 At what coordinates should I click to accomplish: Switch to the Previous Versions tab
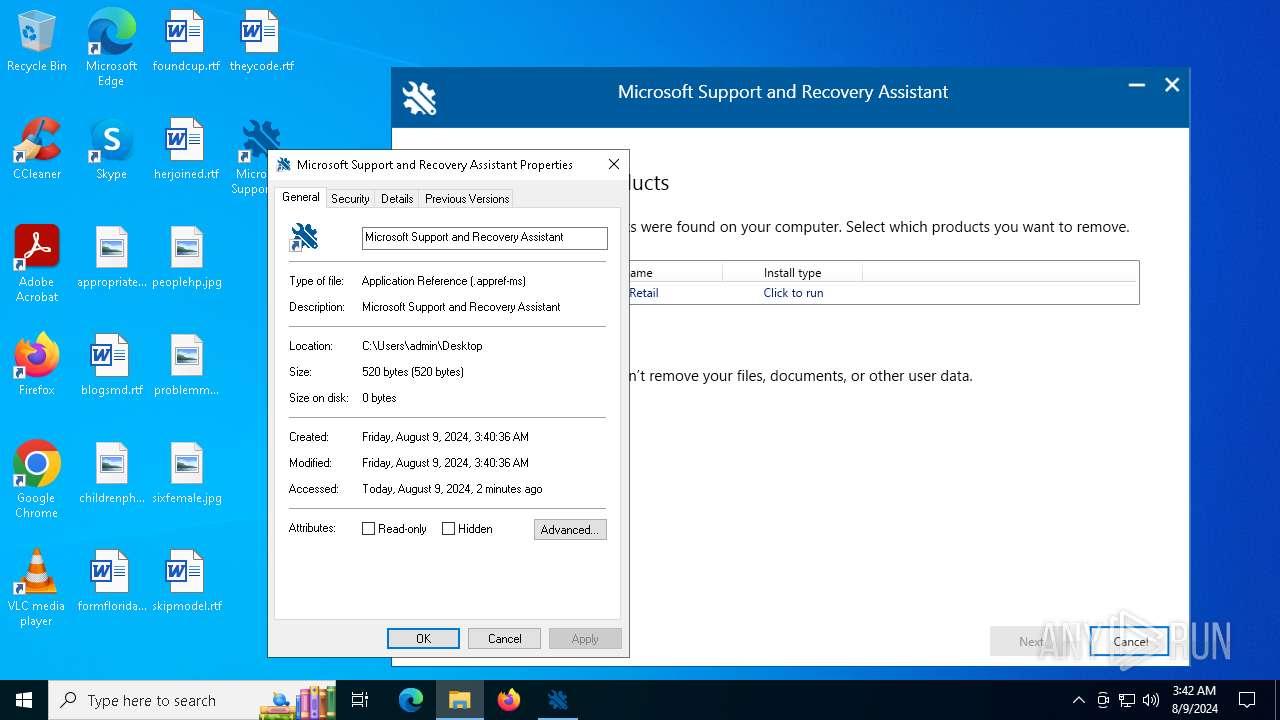tap(467, 199)
